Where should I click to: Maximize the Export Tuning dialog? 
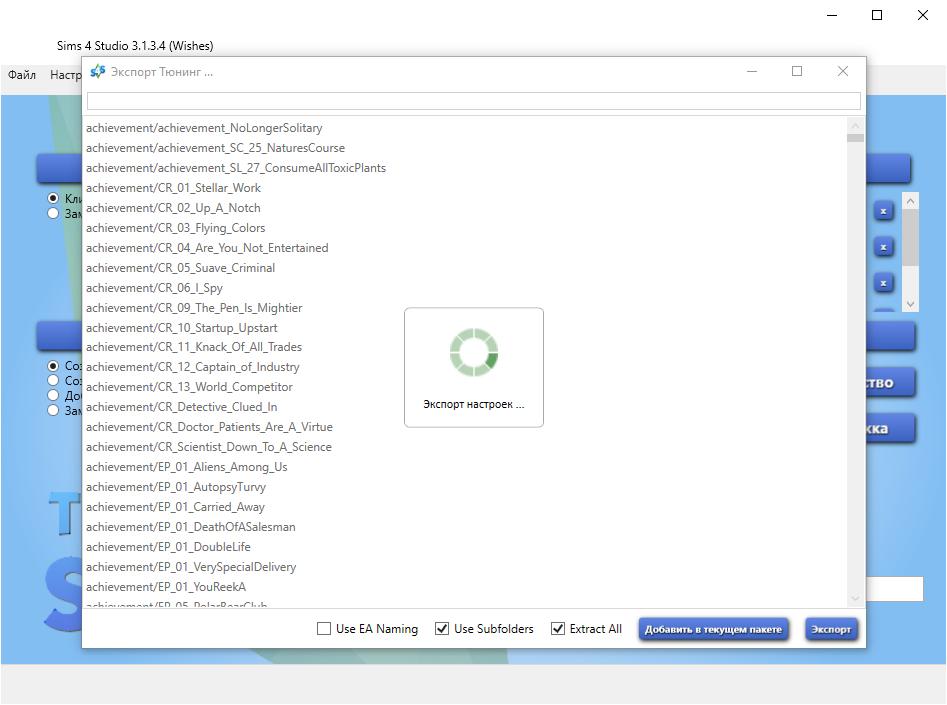click(x=797, y=71)
